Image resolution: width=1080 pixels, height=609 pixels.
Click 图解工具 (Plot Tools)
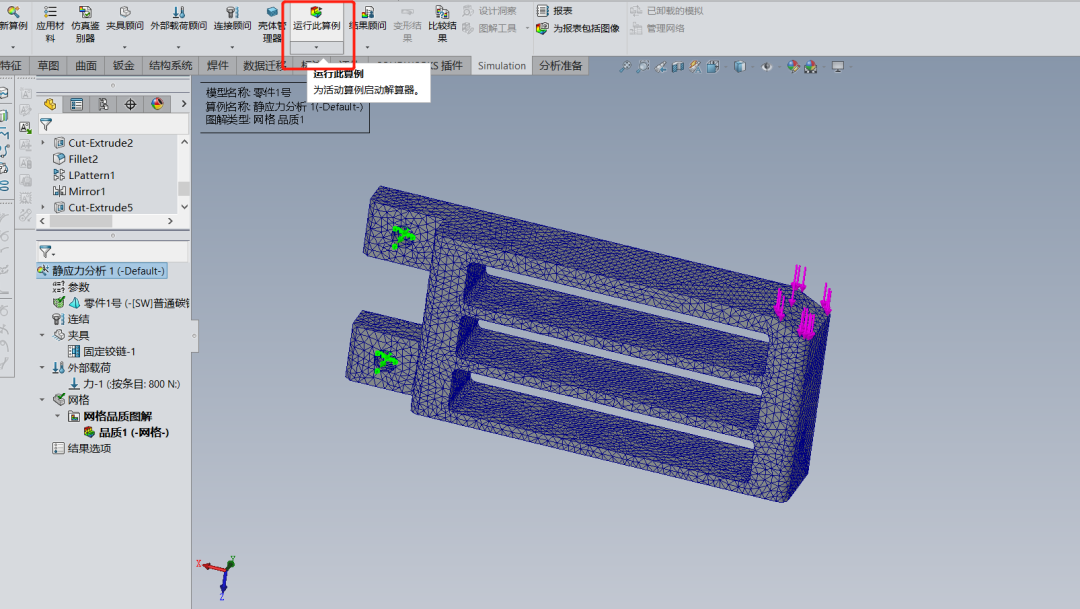tap(489, 28)
